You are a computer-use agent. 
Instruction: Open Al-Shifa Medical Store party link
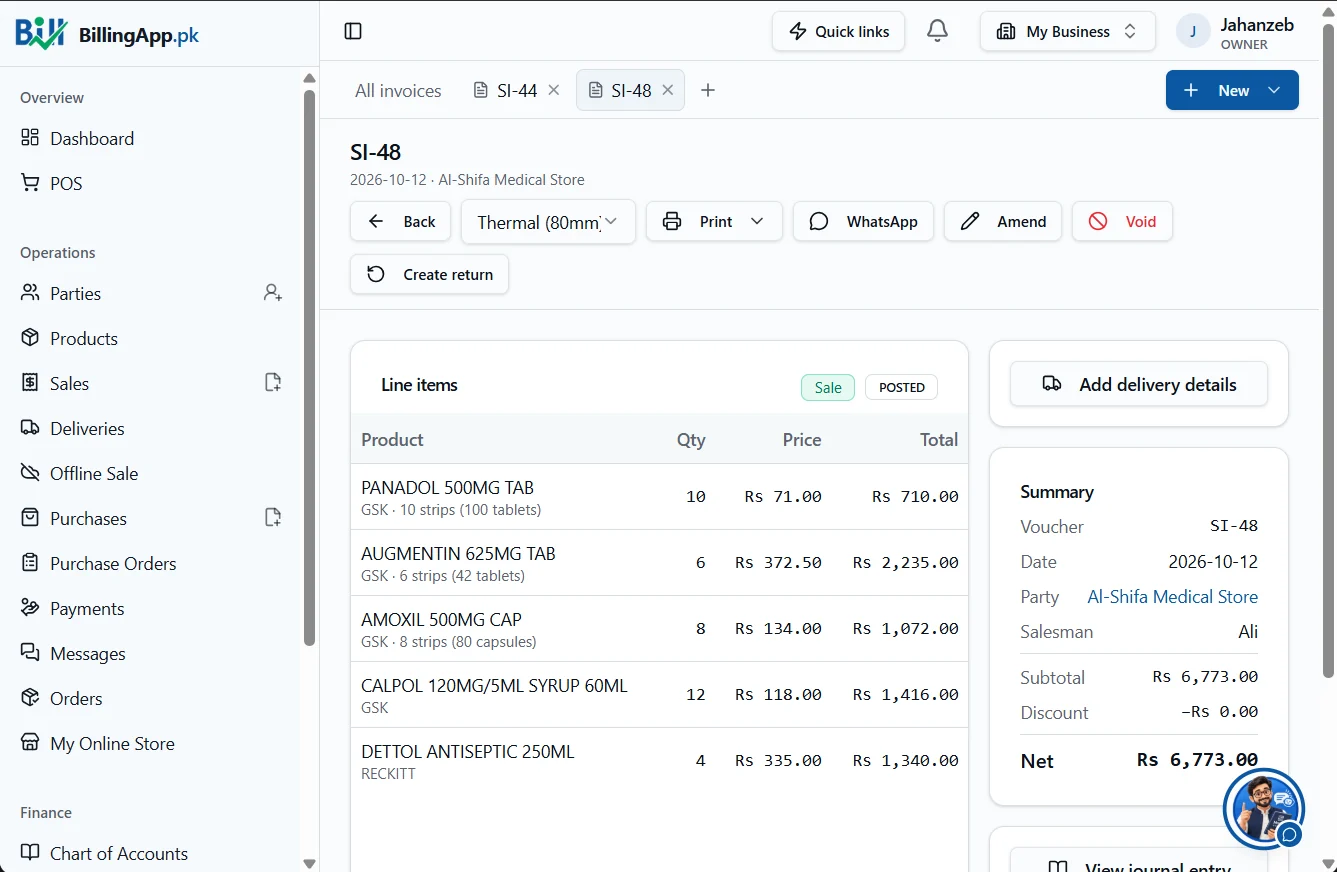[x=1172, y=597]
